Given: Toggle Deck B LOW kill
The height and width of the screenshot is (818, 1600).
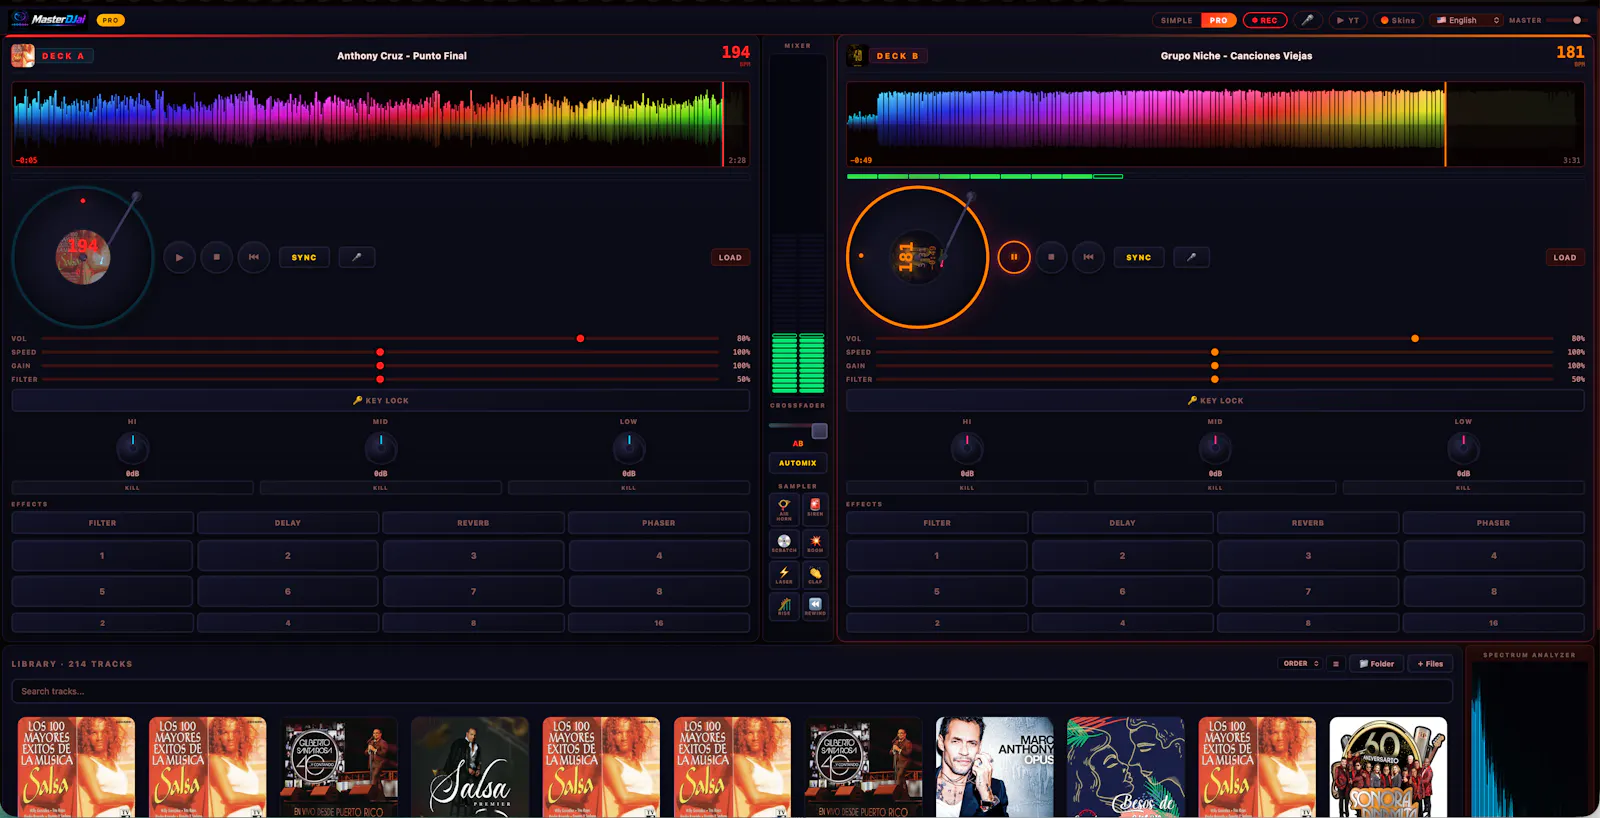Looking at the screenshot, I should pyautogui.click(x=1463, y=488).
